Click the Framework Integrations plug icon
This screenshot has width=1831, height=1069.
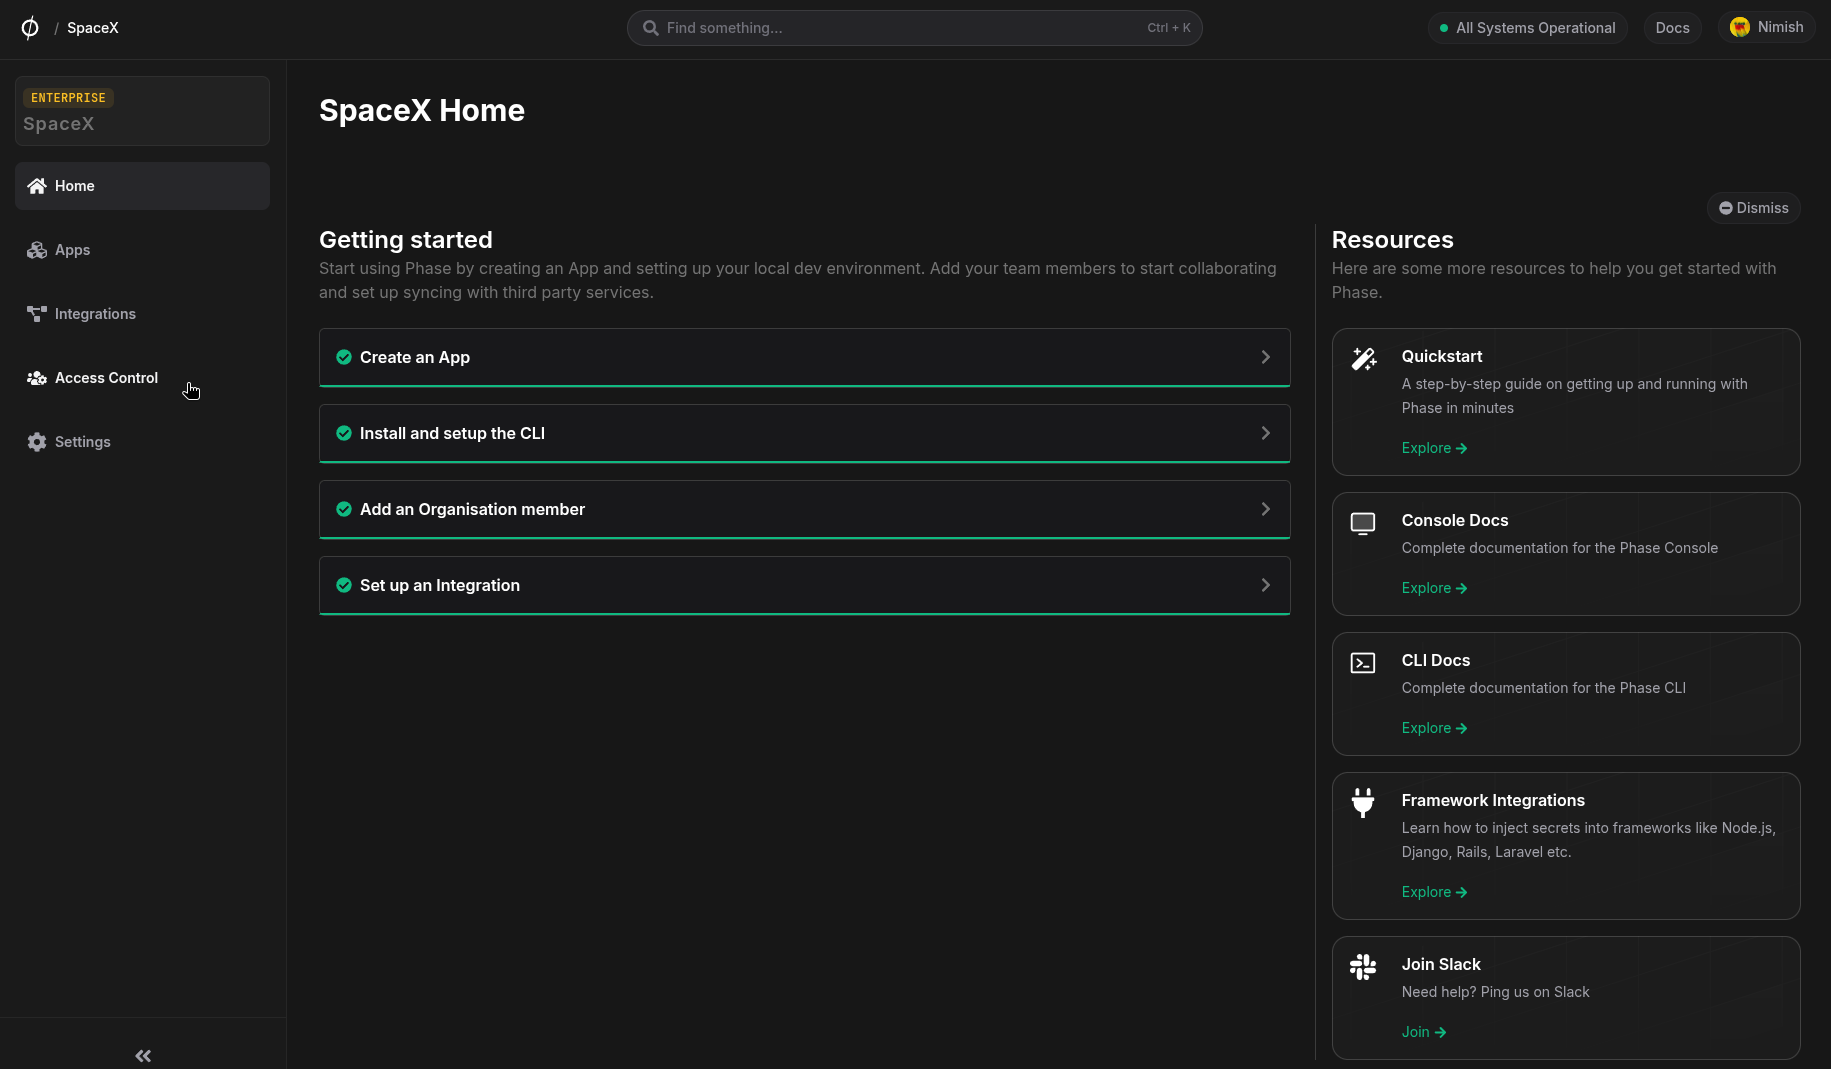pos(1363,802)
